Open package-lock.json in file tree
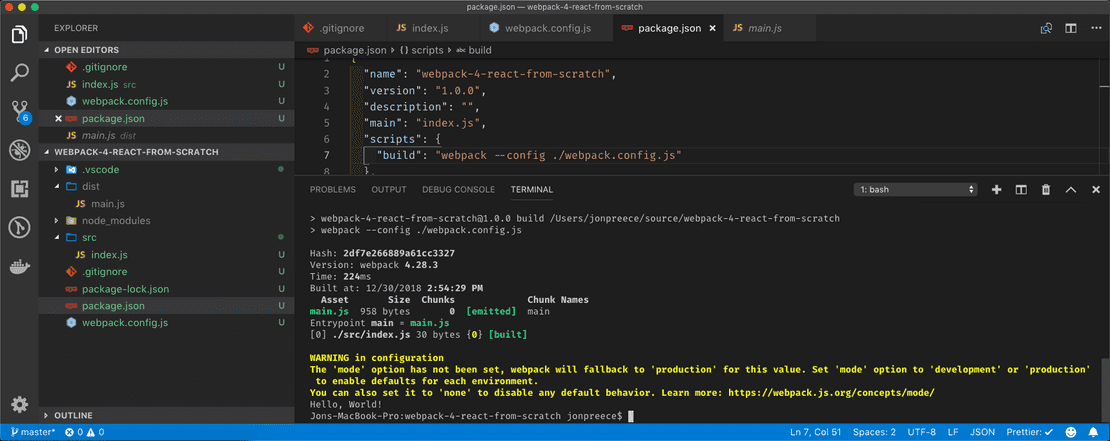The height and width of the screenshot is (441, 1110). pyautogui.click(x=166, y=289)
